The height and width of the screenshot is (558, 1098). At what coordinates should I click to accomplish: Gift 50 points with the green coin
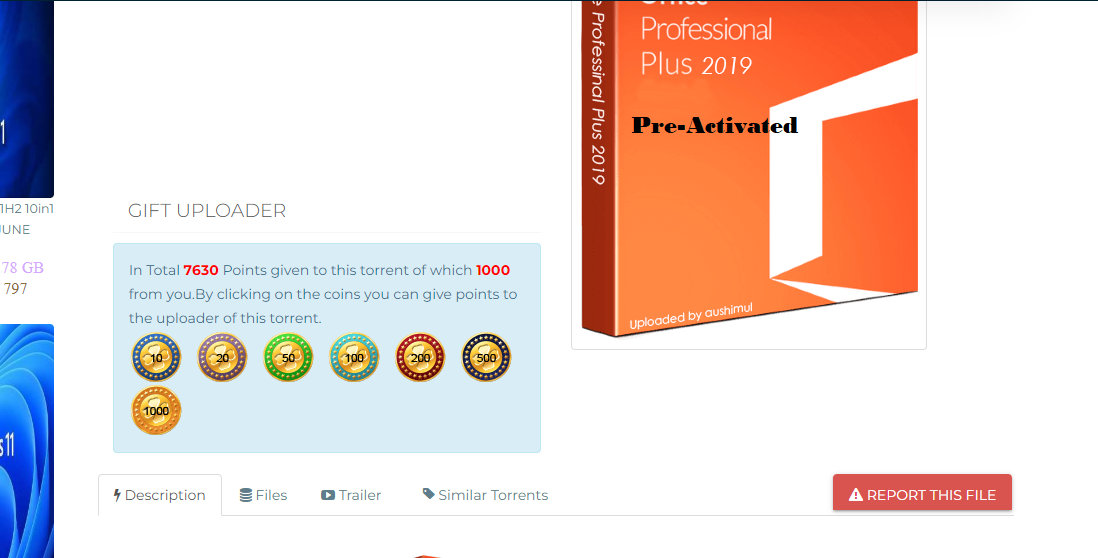(288, 357)
